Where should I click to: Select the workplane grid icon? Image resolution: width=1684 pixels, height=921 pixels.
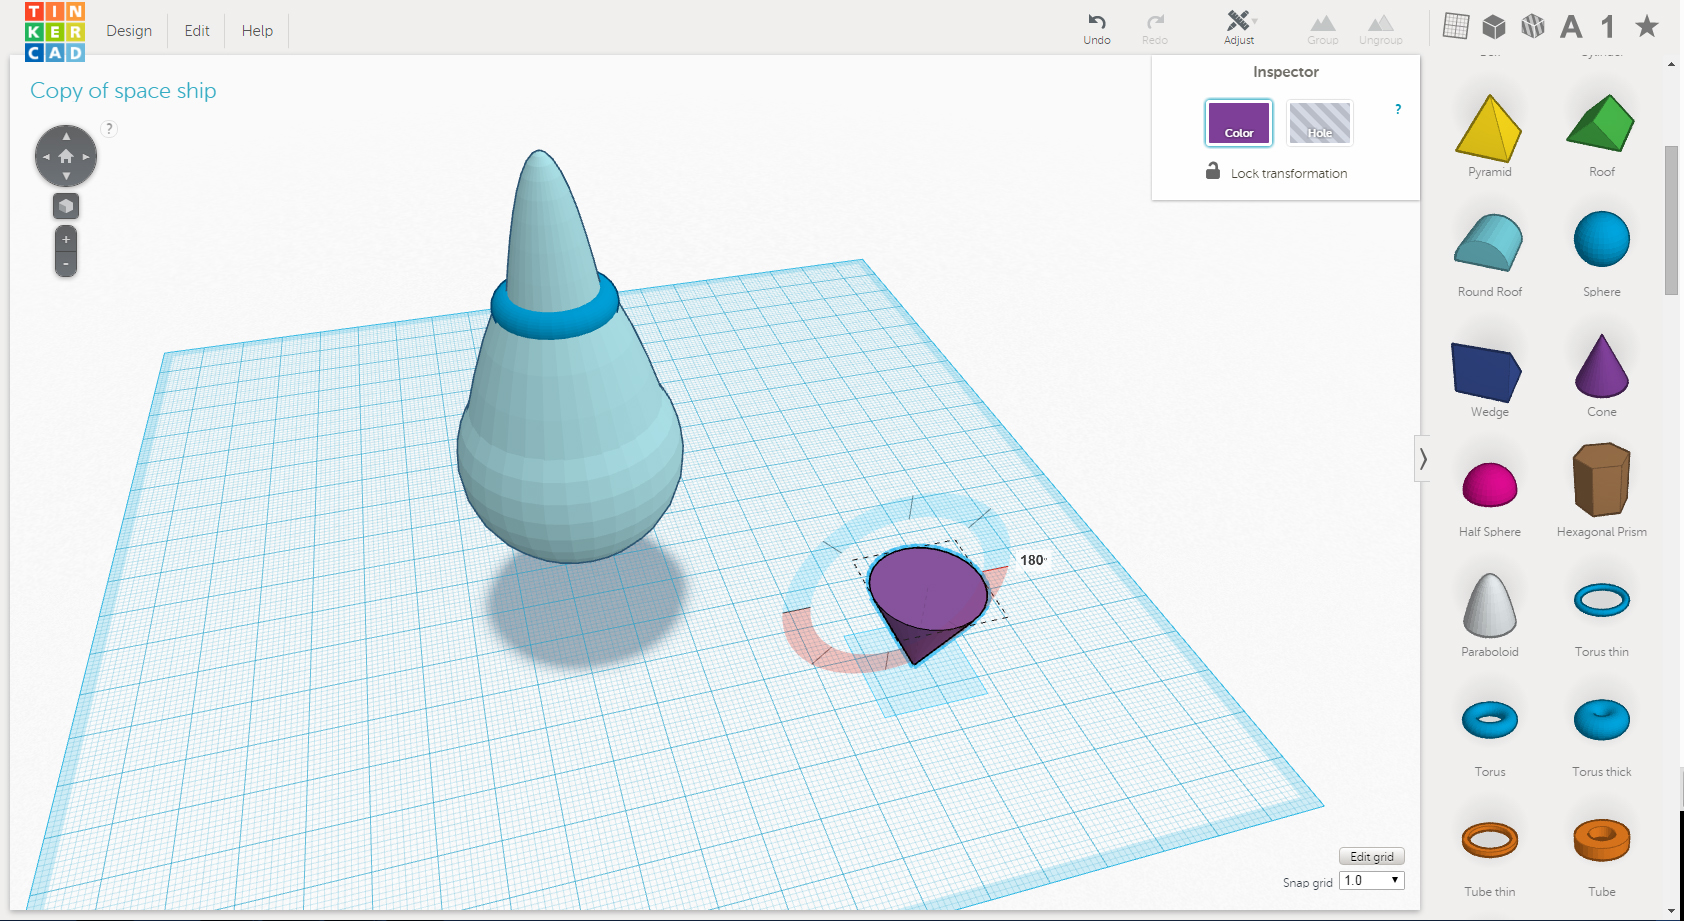pos(1456,26)
